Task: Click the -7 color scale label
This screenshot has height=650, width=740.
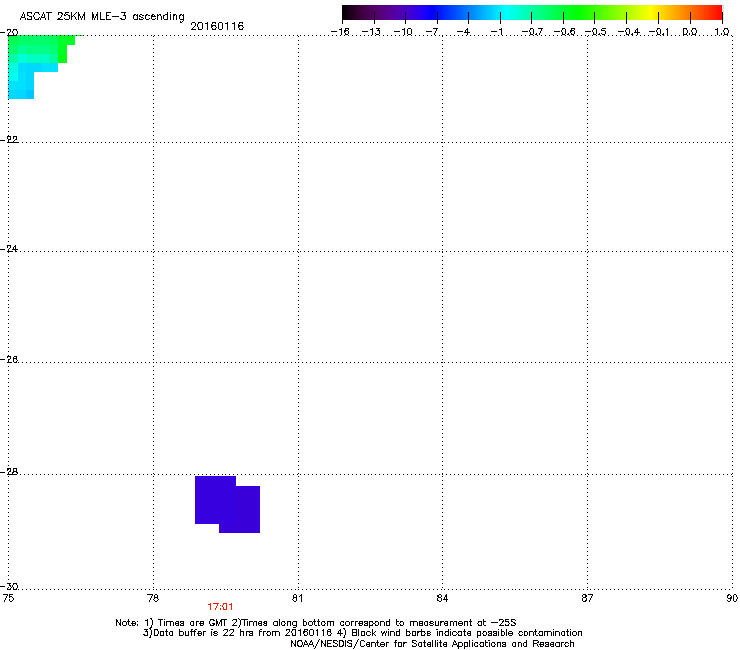Action: point(433,32)
